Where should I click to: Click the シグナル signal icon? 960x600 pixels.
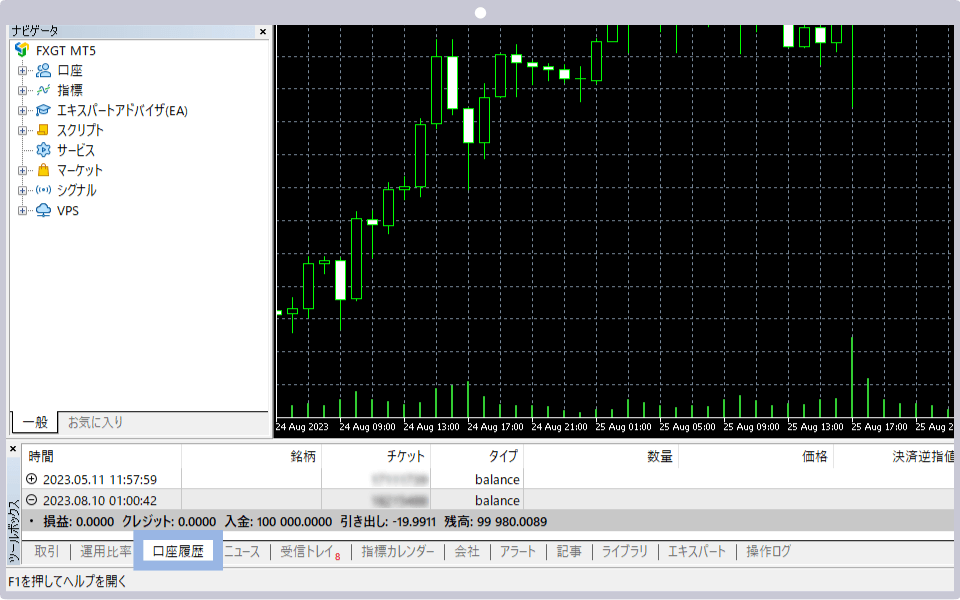point(43,190)
